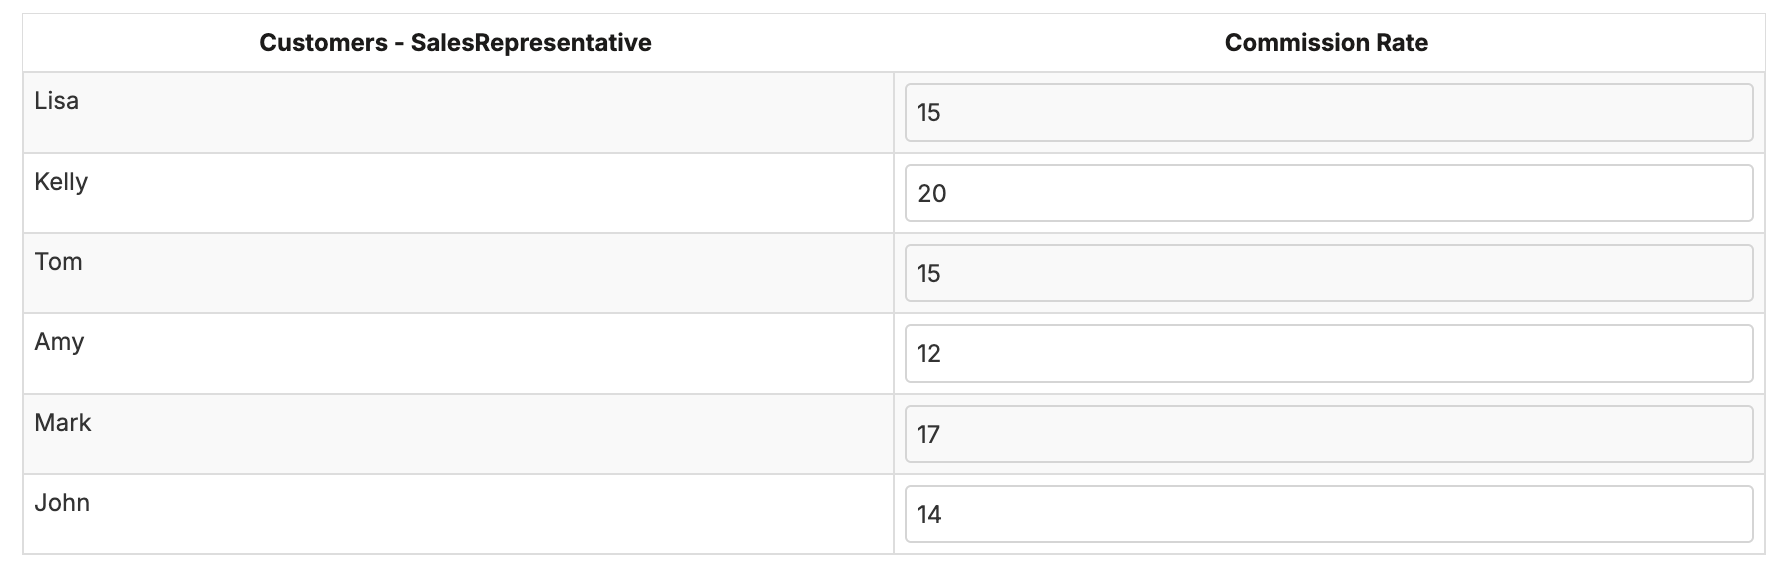The width and height of the screenshot is (1784, 570).
Task: Click the commission rate box for Amy
Action: tap(1328, 353)
